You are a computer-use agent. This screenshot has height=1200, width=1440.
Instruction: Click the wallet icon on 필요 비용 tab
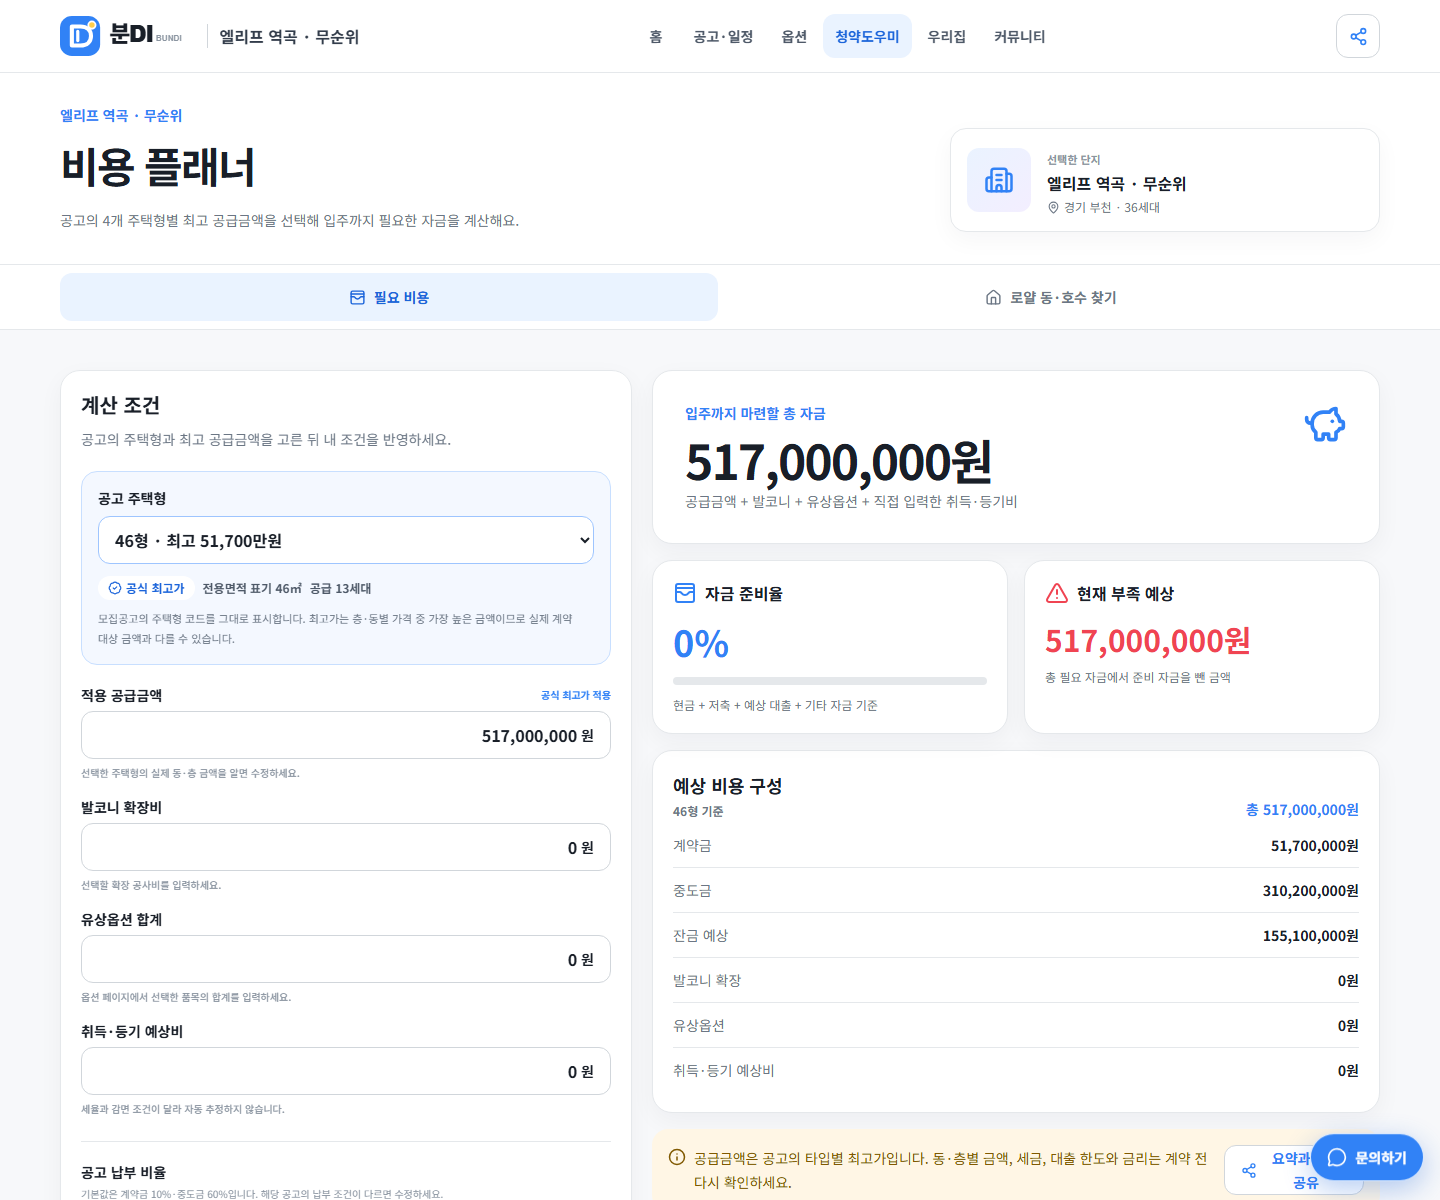tap(357, 298)
